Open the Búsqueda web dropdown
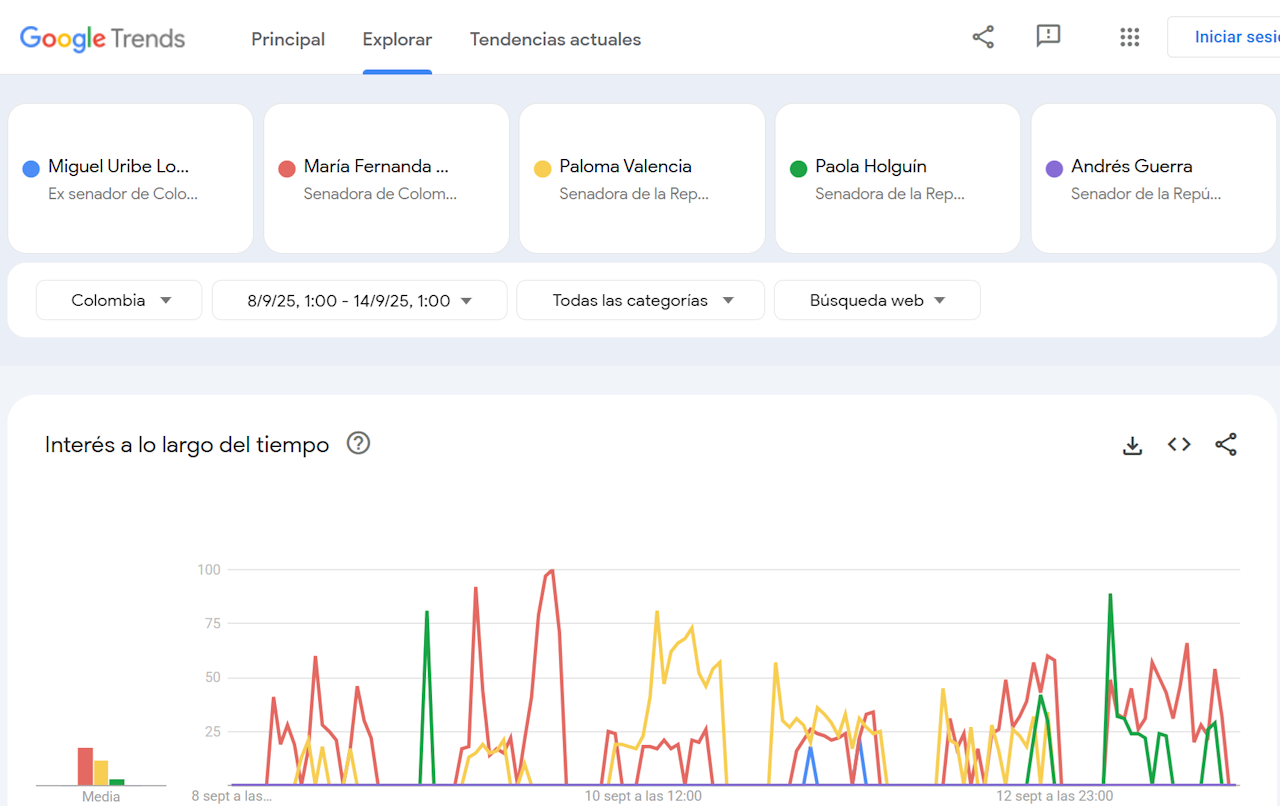1280x806 pixels. click(x=877, y=300)
